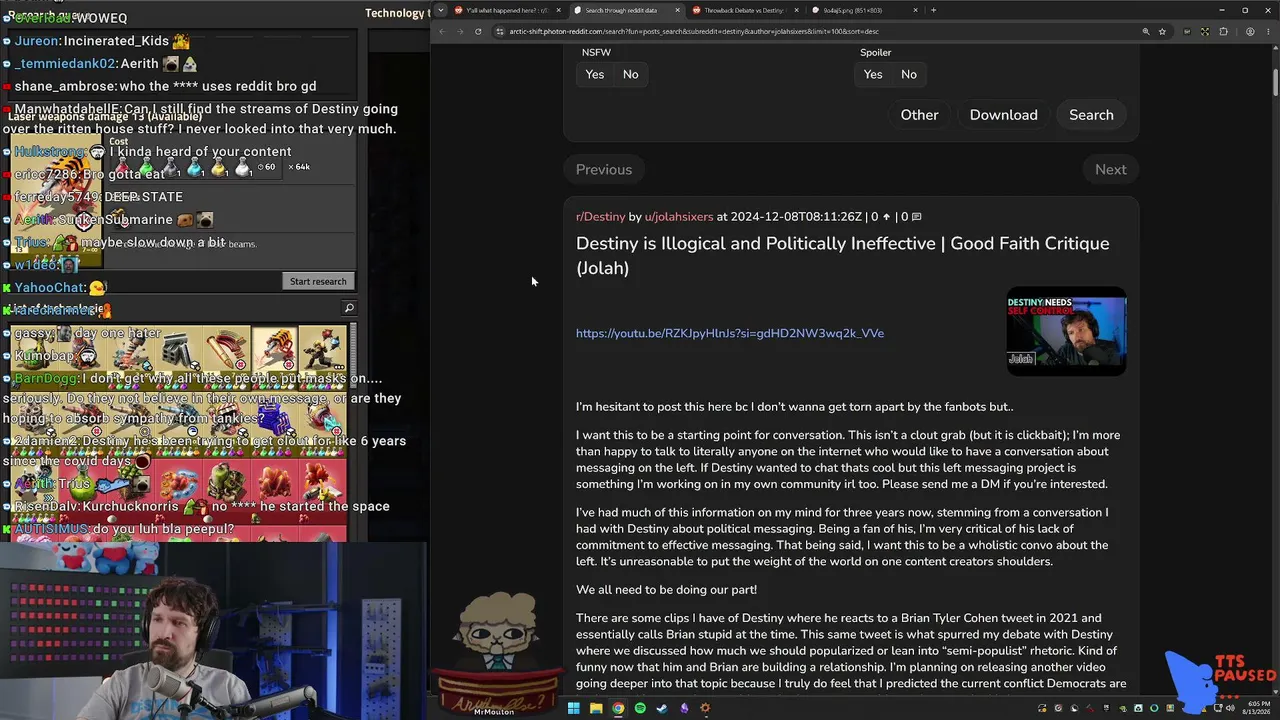1280x720 pixels.
Task: Click the Other button
Action: click(x=919, y=115)
